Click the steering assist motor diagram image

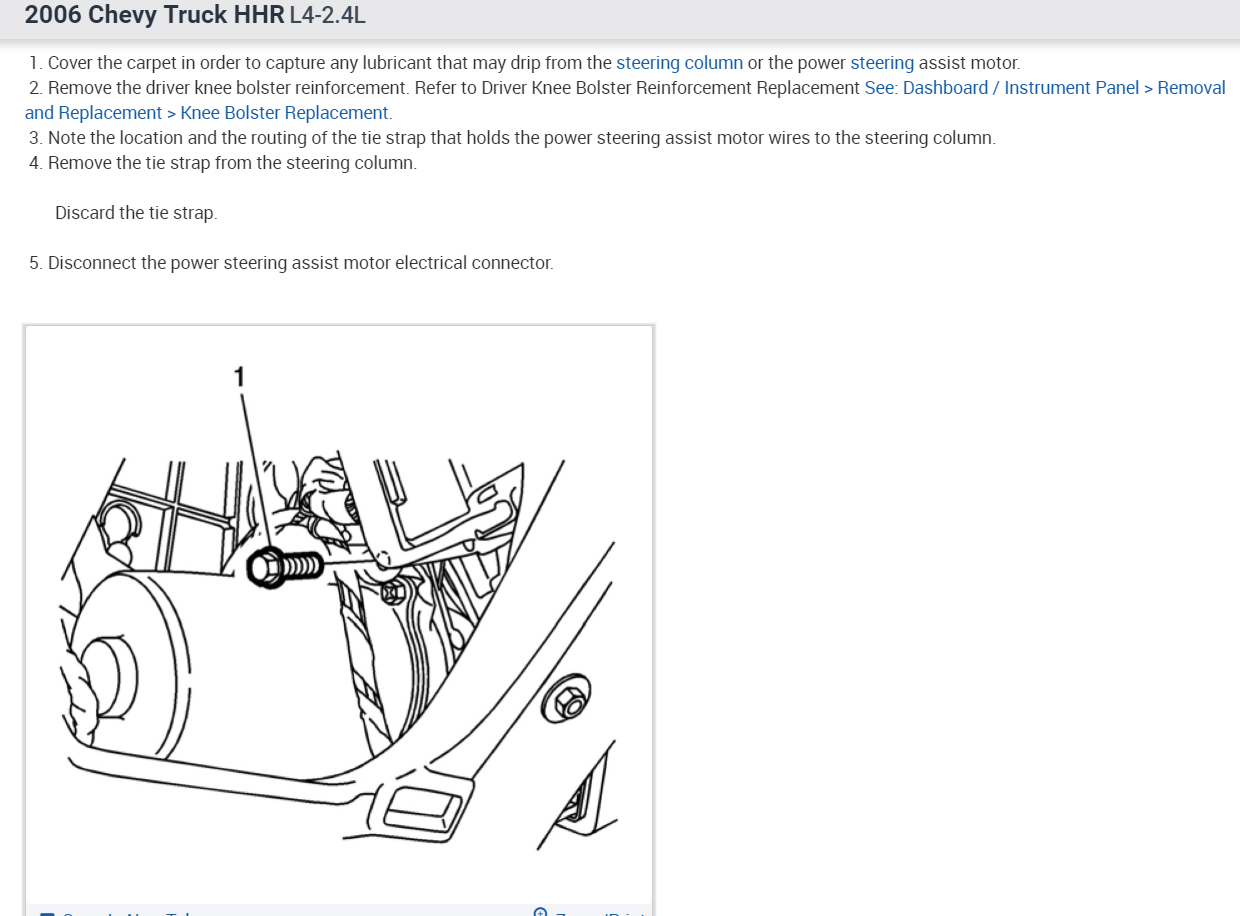[x=339, y=615]
